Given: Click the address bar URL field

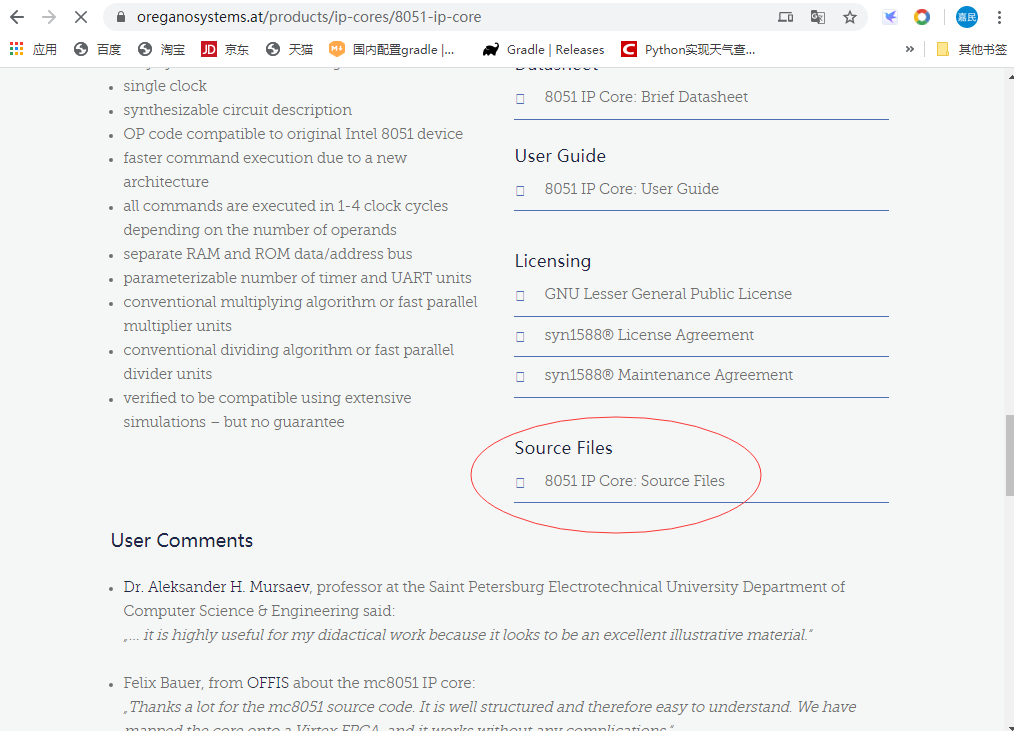Looking at the screenshot, I should (400, 17).
